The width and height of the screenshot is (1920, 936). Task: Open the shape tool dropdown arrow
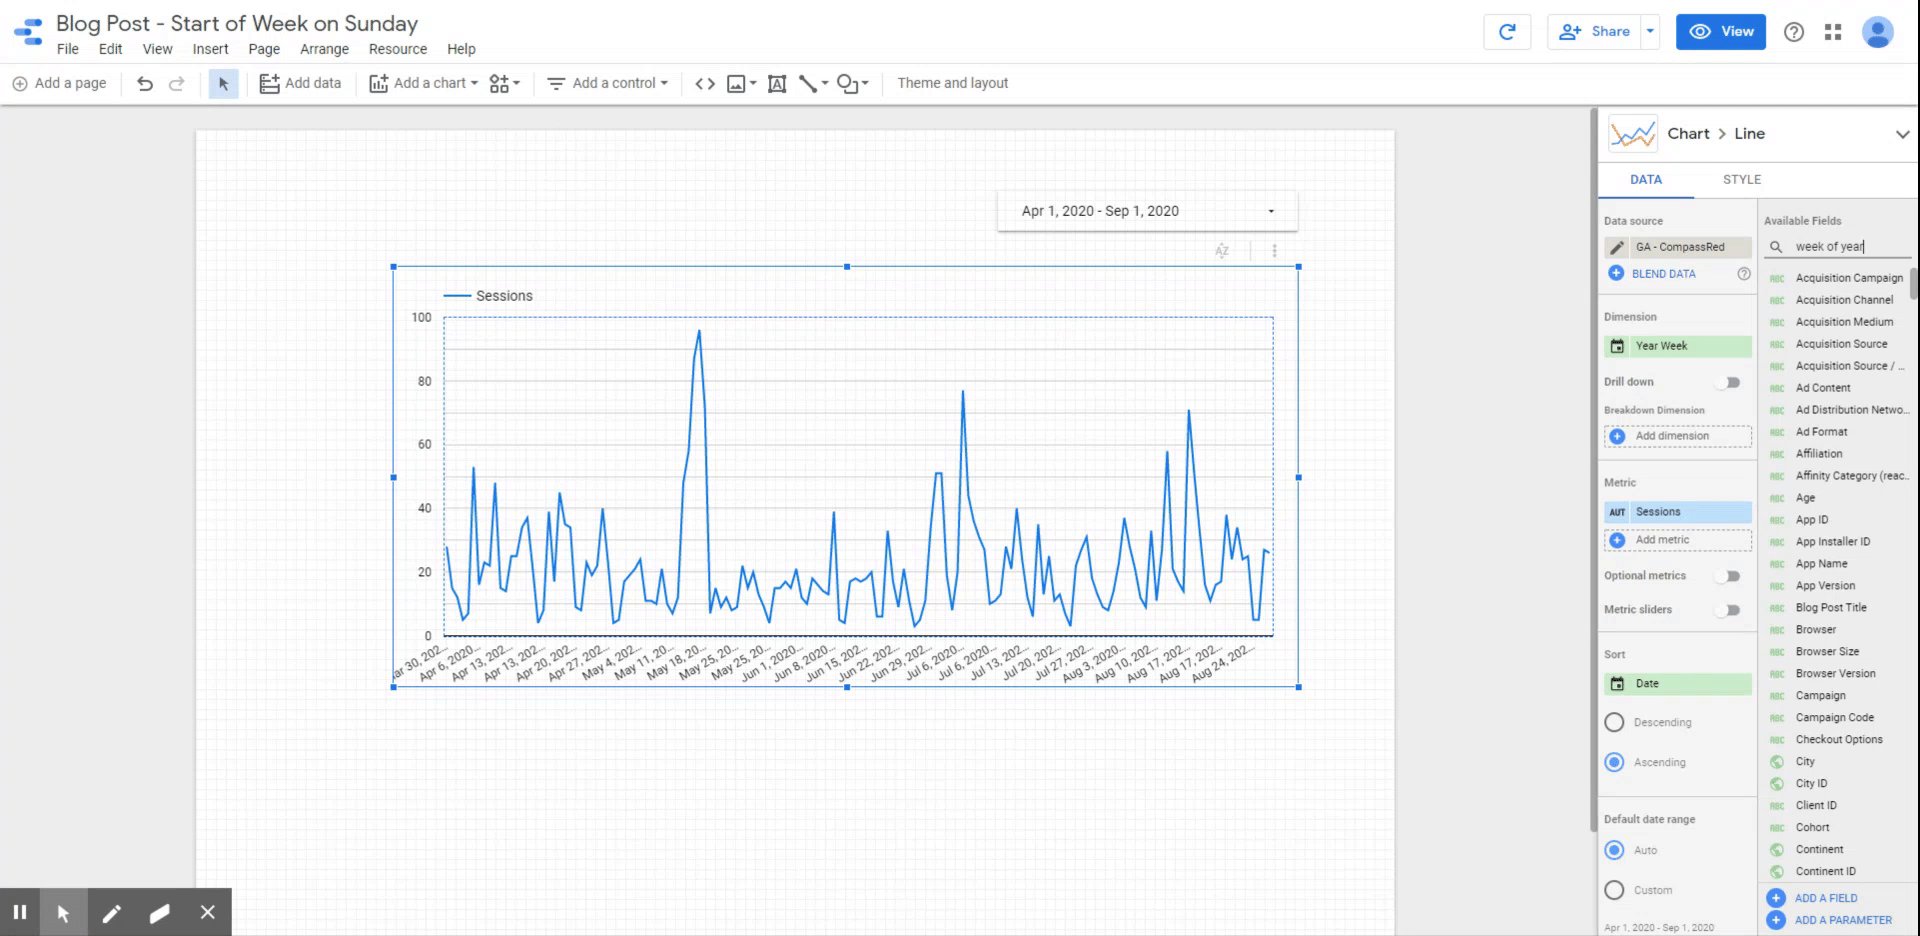865,84
